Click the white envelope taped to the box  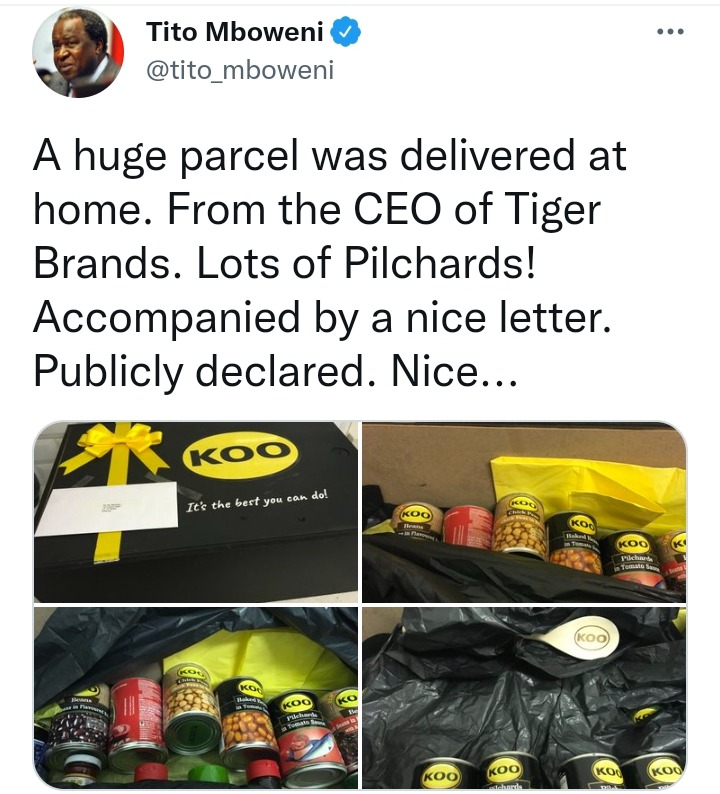point(108,508)
